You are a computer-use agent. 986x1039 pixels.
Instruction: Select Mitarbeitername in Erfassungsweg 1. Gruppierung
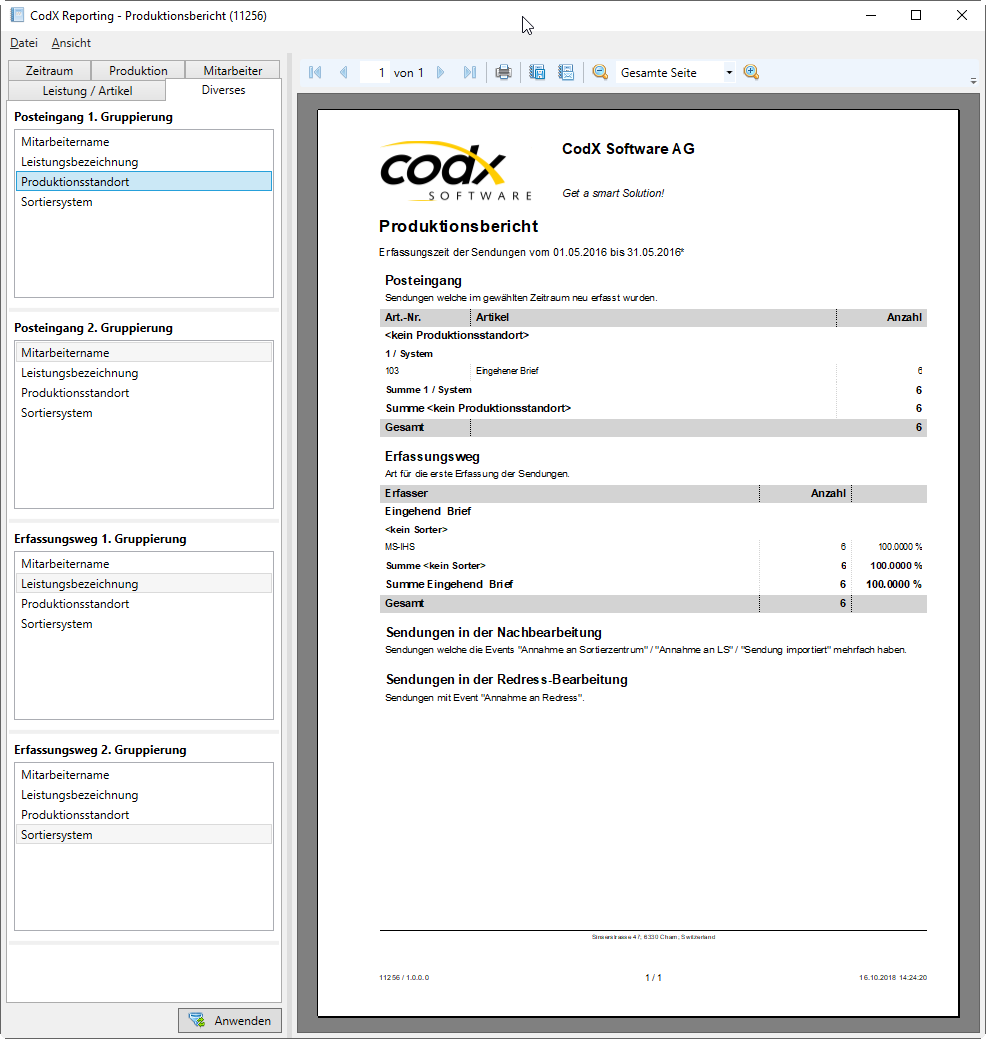[x=144, y=564]
